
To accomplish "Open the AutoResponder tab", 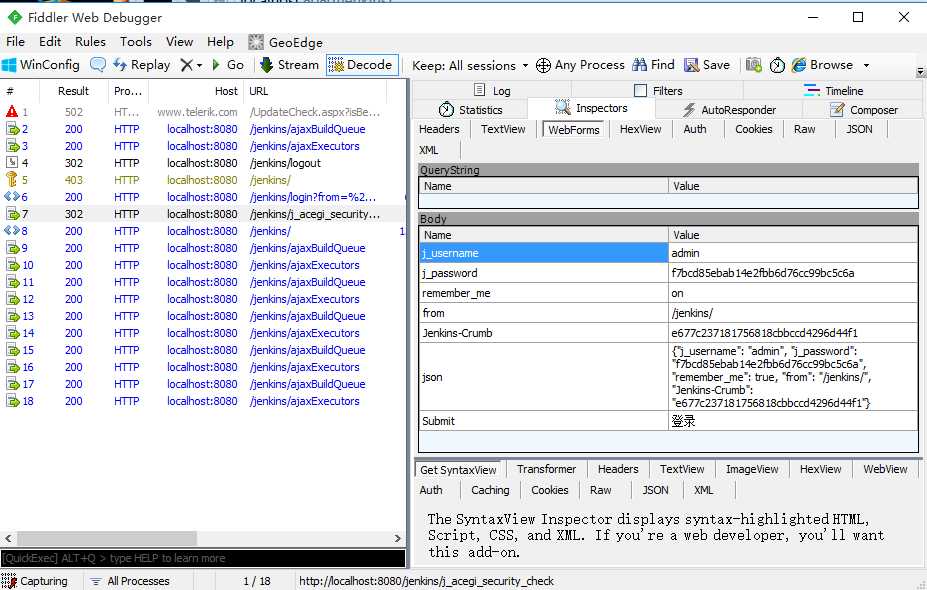I will [x=729, y=110].
